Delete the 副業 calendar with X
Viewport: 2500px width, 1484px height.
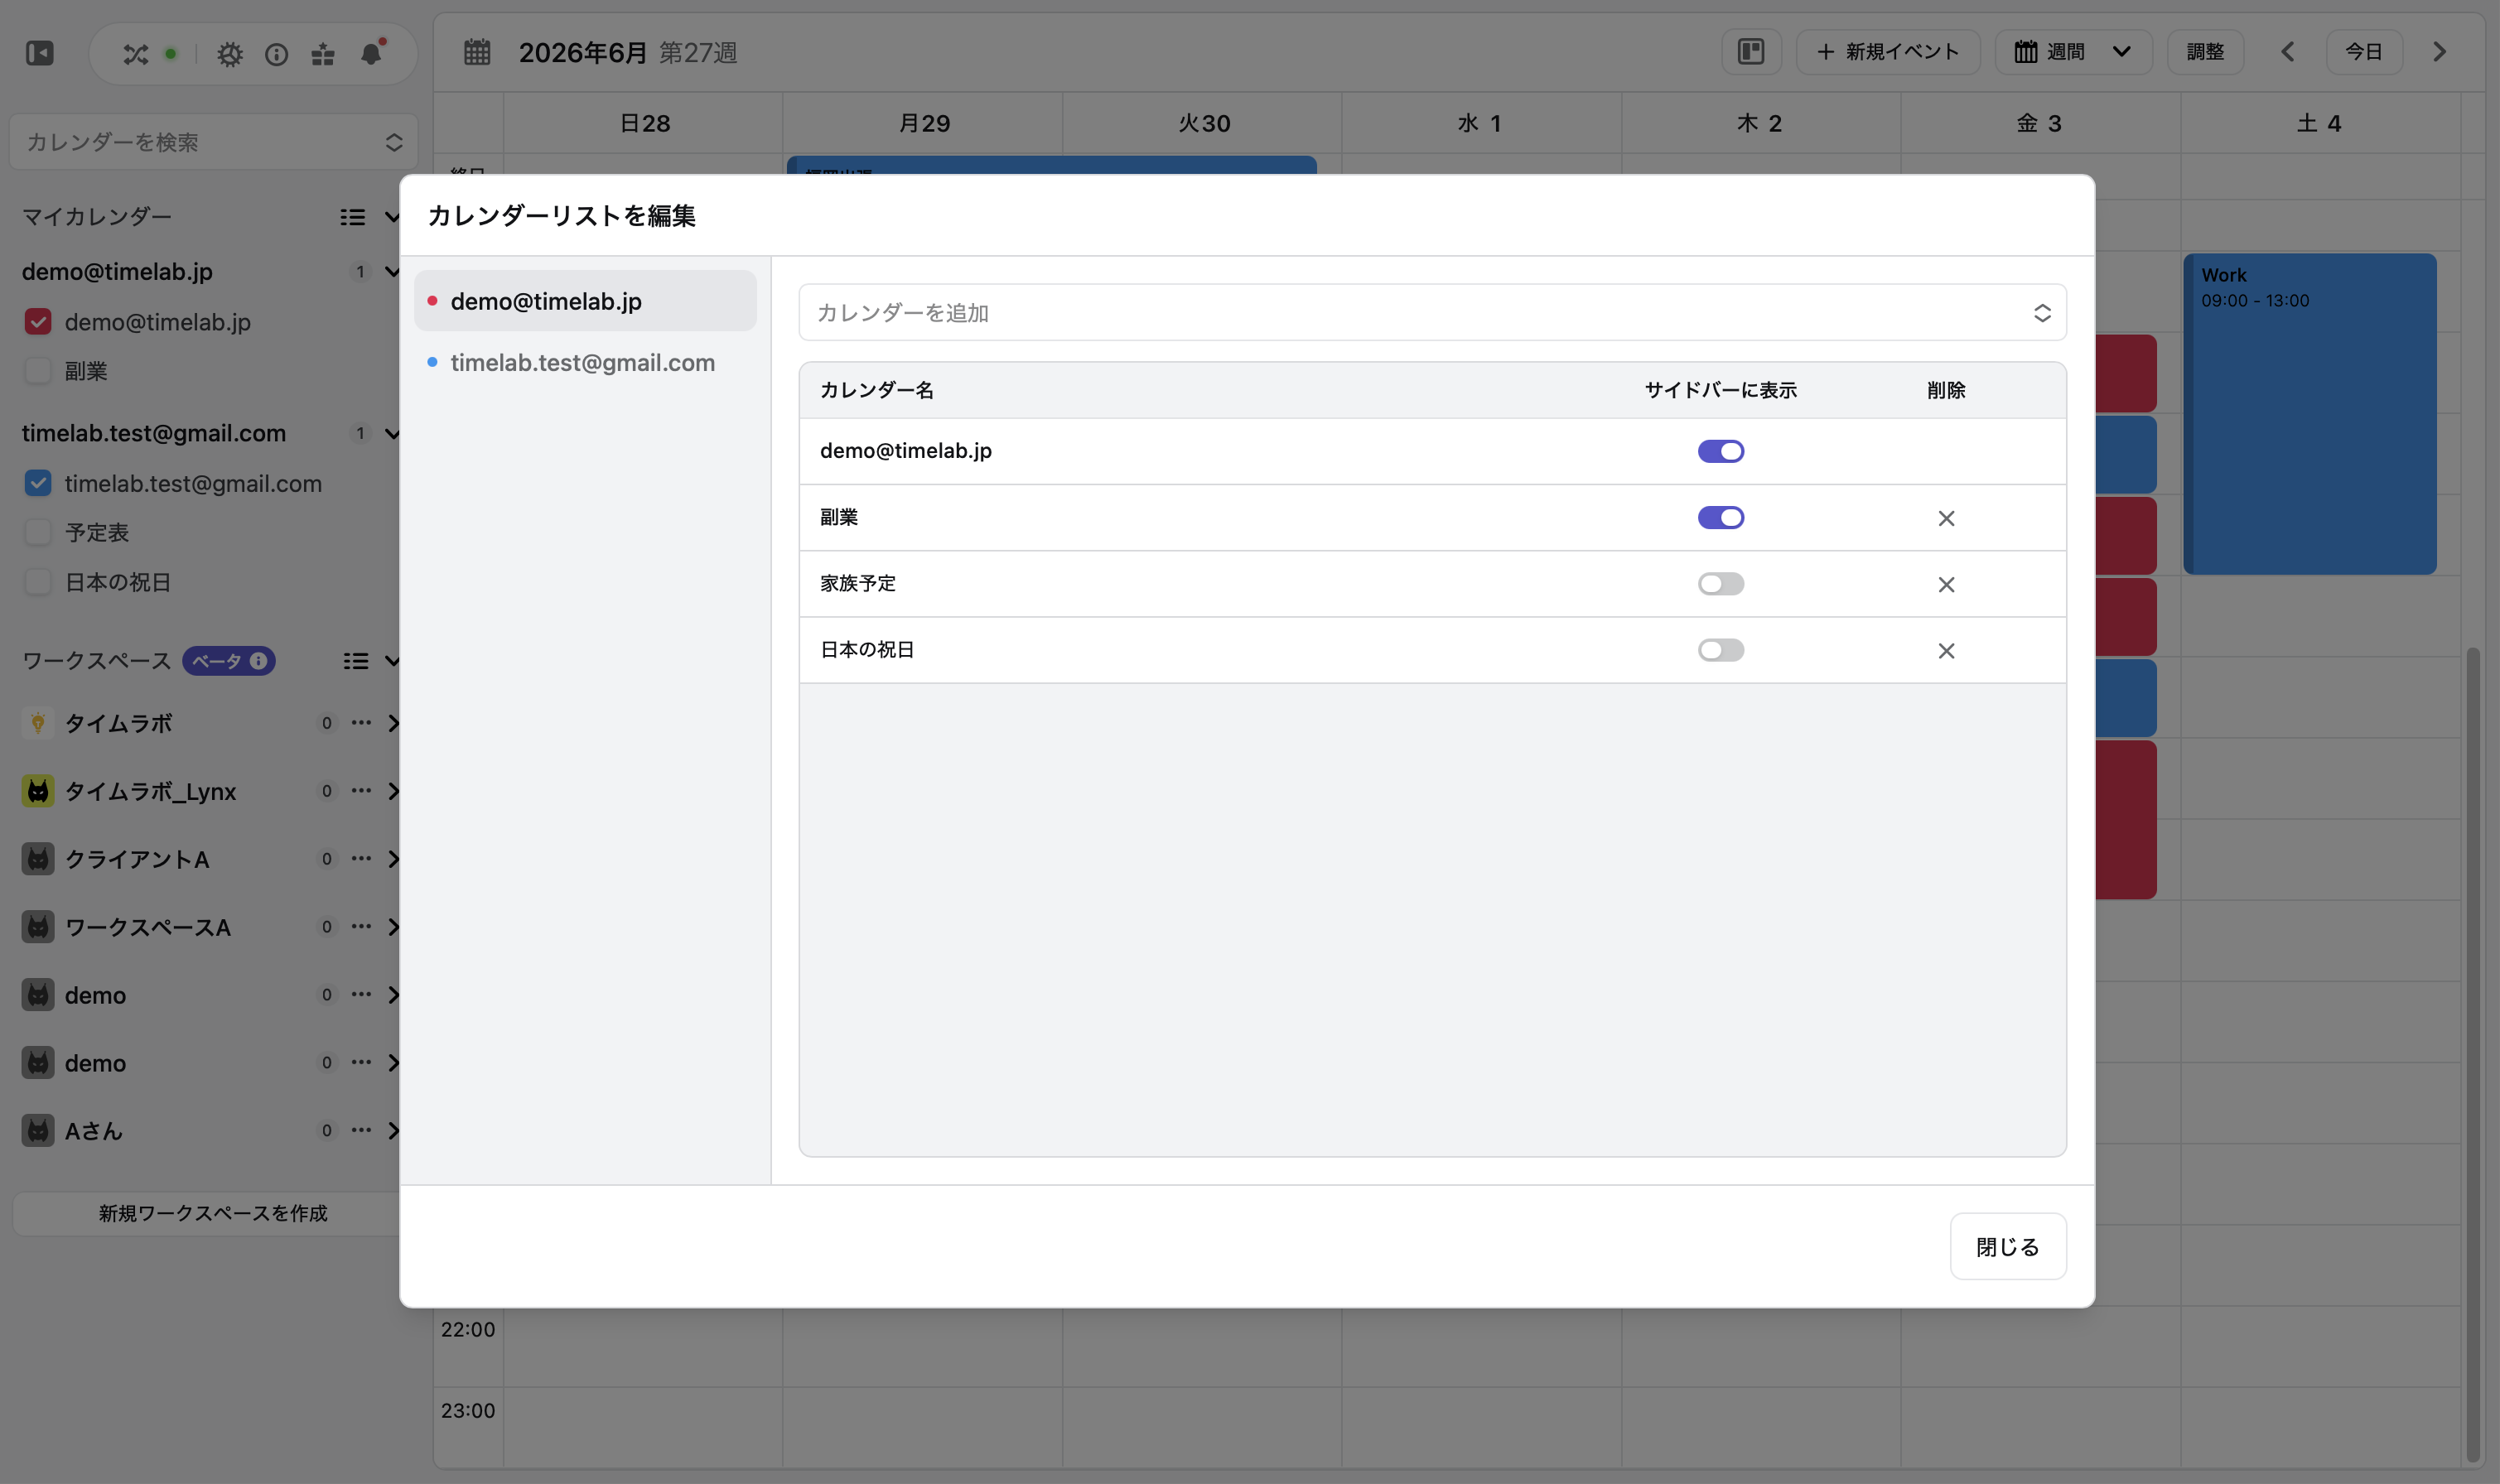click(1946, 518)
